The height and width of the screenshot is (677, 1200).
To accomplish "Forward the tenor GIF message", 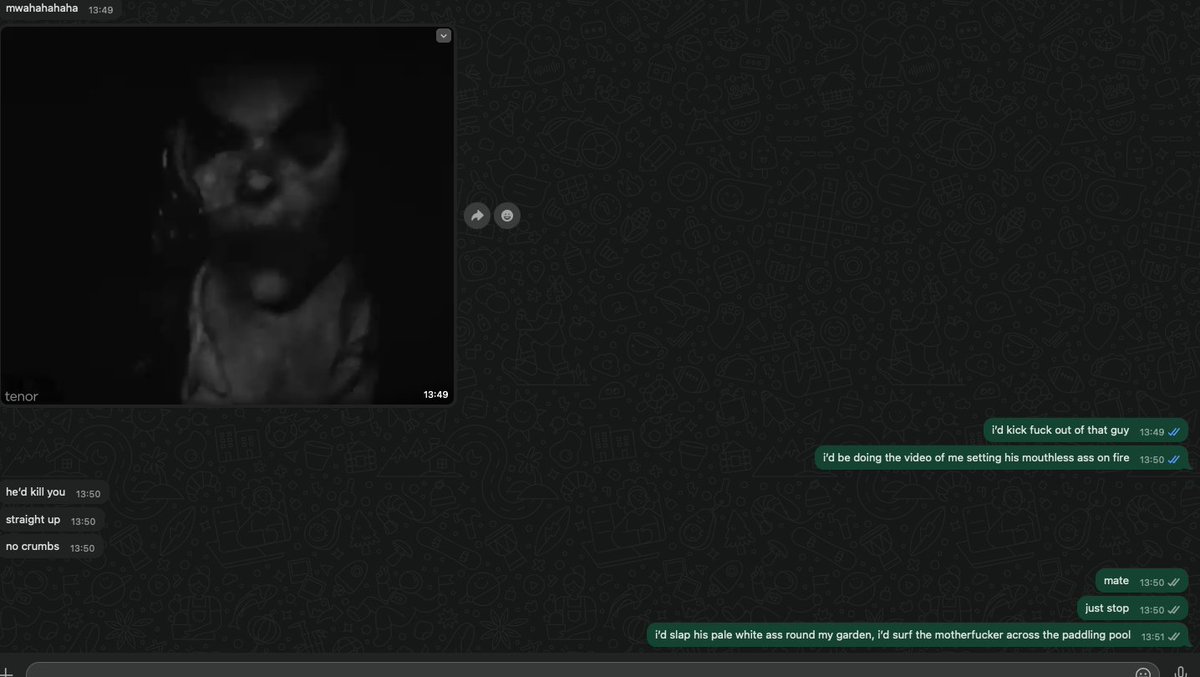I will [x=477, y=215].
